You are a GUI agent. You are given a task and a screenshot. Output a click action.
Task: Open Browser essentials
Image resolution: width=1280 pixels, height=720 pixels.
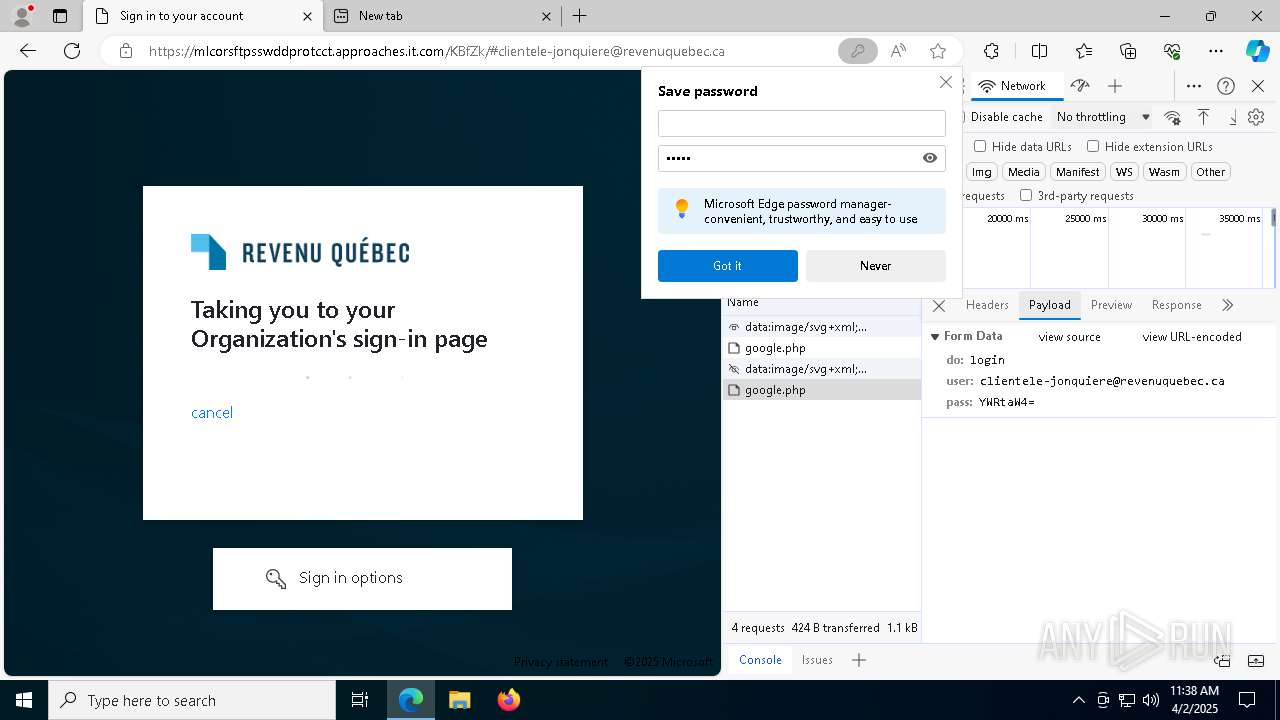coord(1172,51)
